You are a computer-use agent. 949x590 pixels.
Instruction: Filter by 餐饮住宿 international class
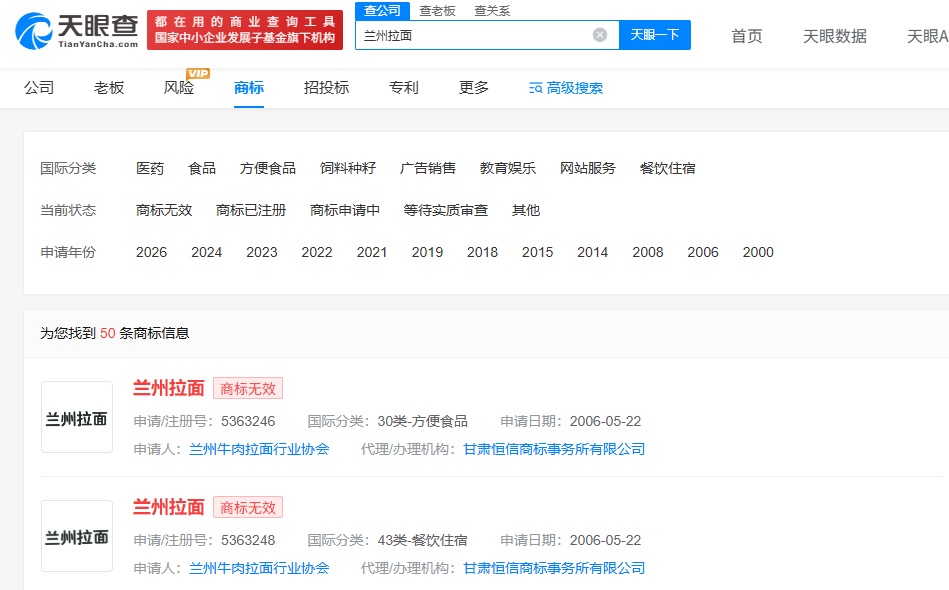668,168
